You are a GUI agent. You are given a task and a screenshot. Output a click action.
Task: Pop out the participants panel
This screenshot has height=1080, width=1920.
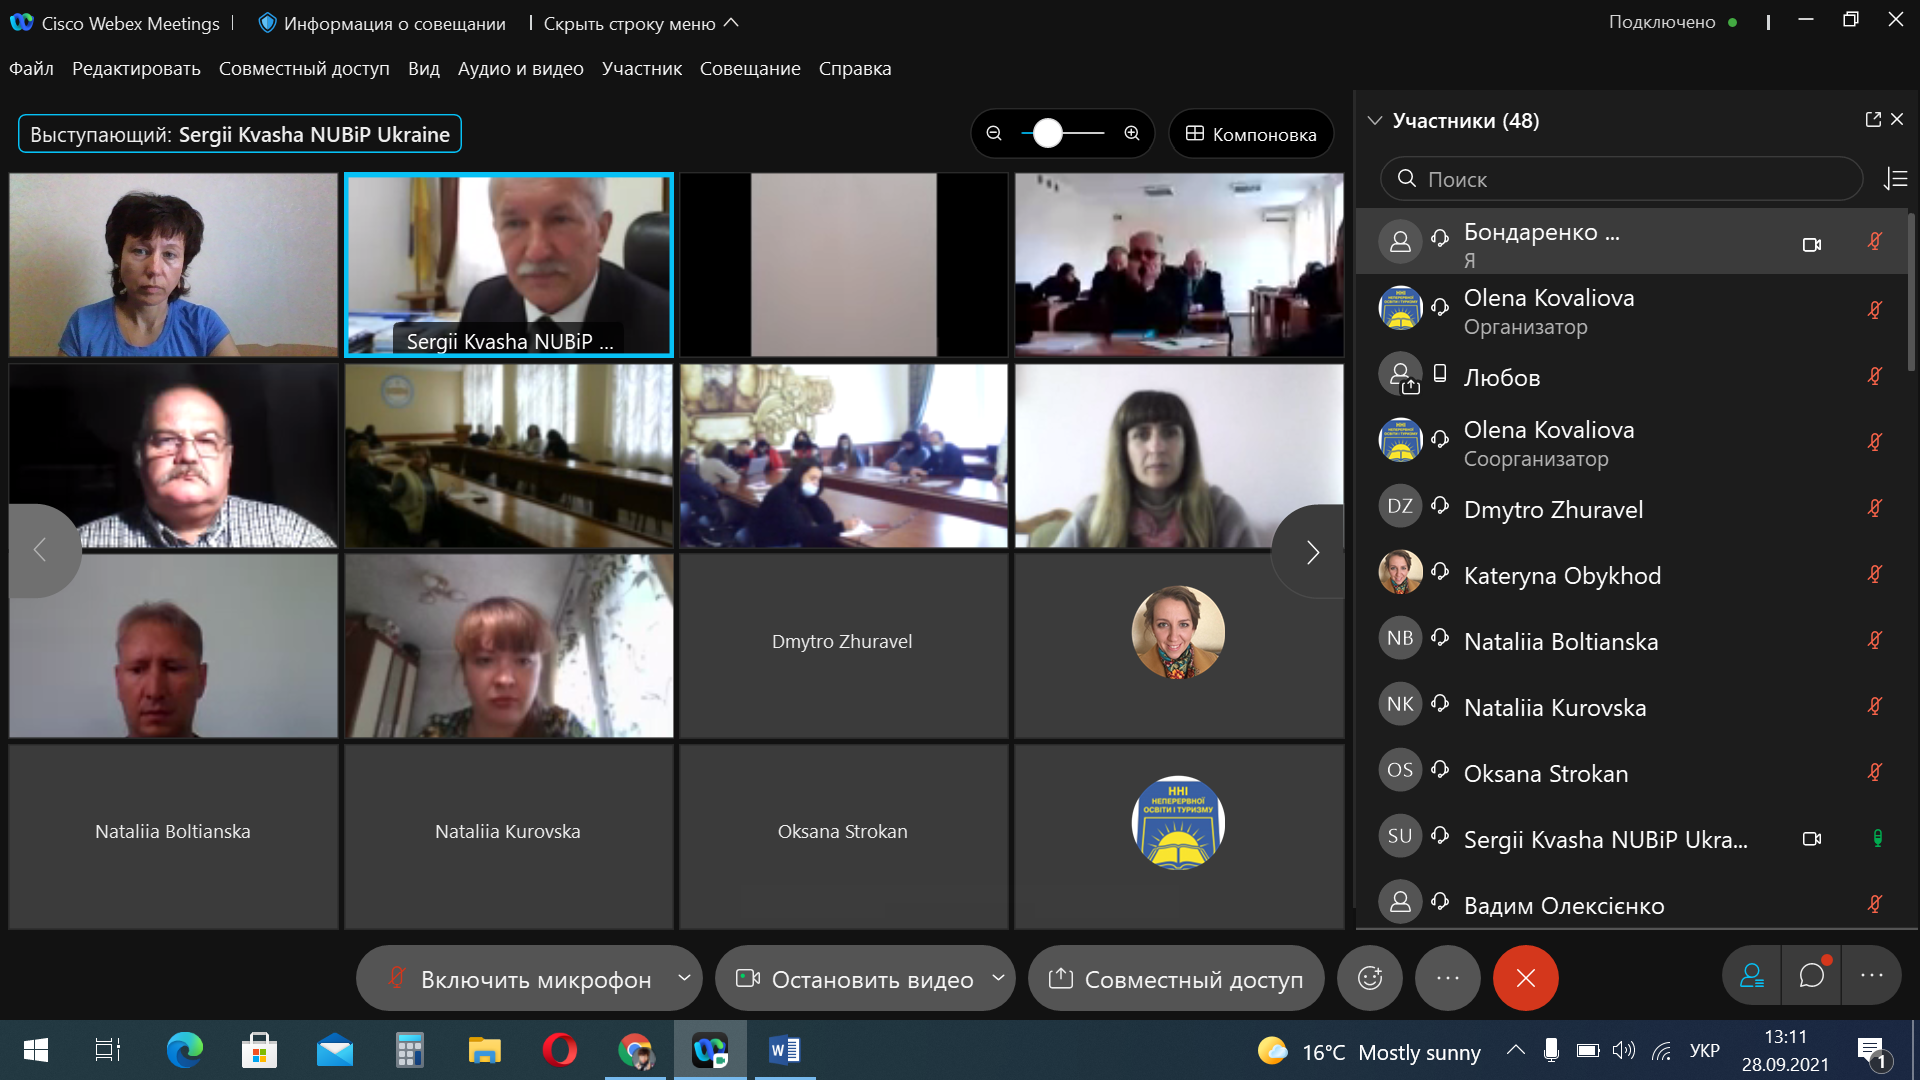pyautogui.click(x=1873, y=120)
